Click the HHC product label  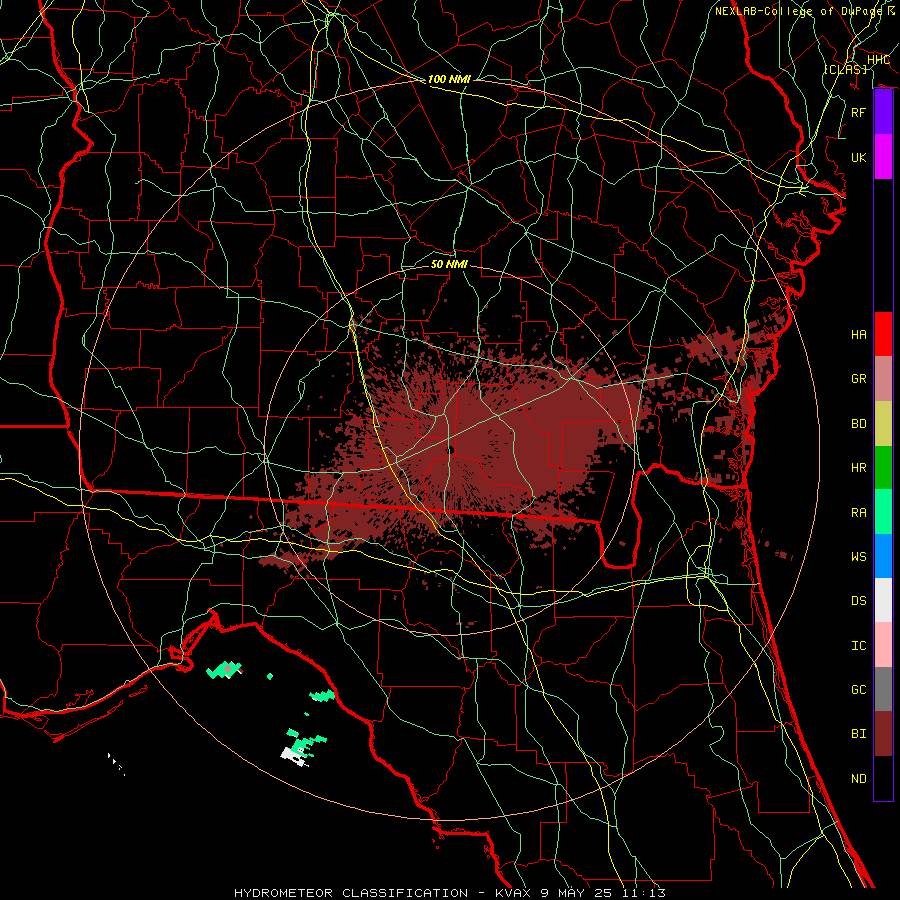(x=878, y=60)
